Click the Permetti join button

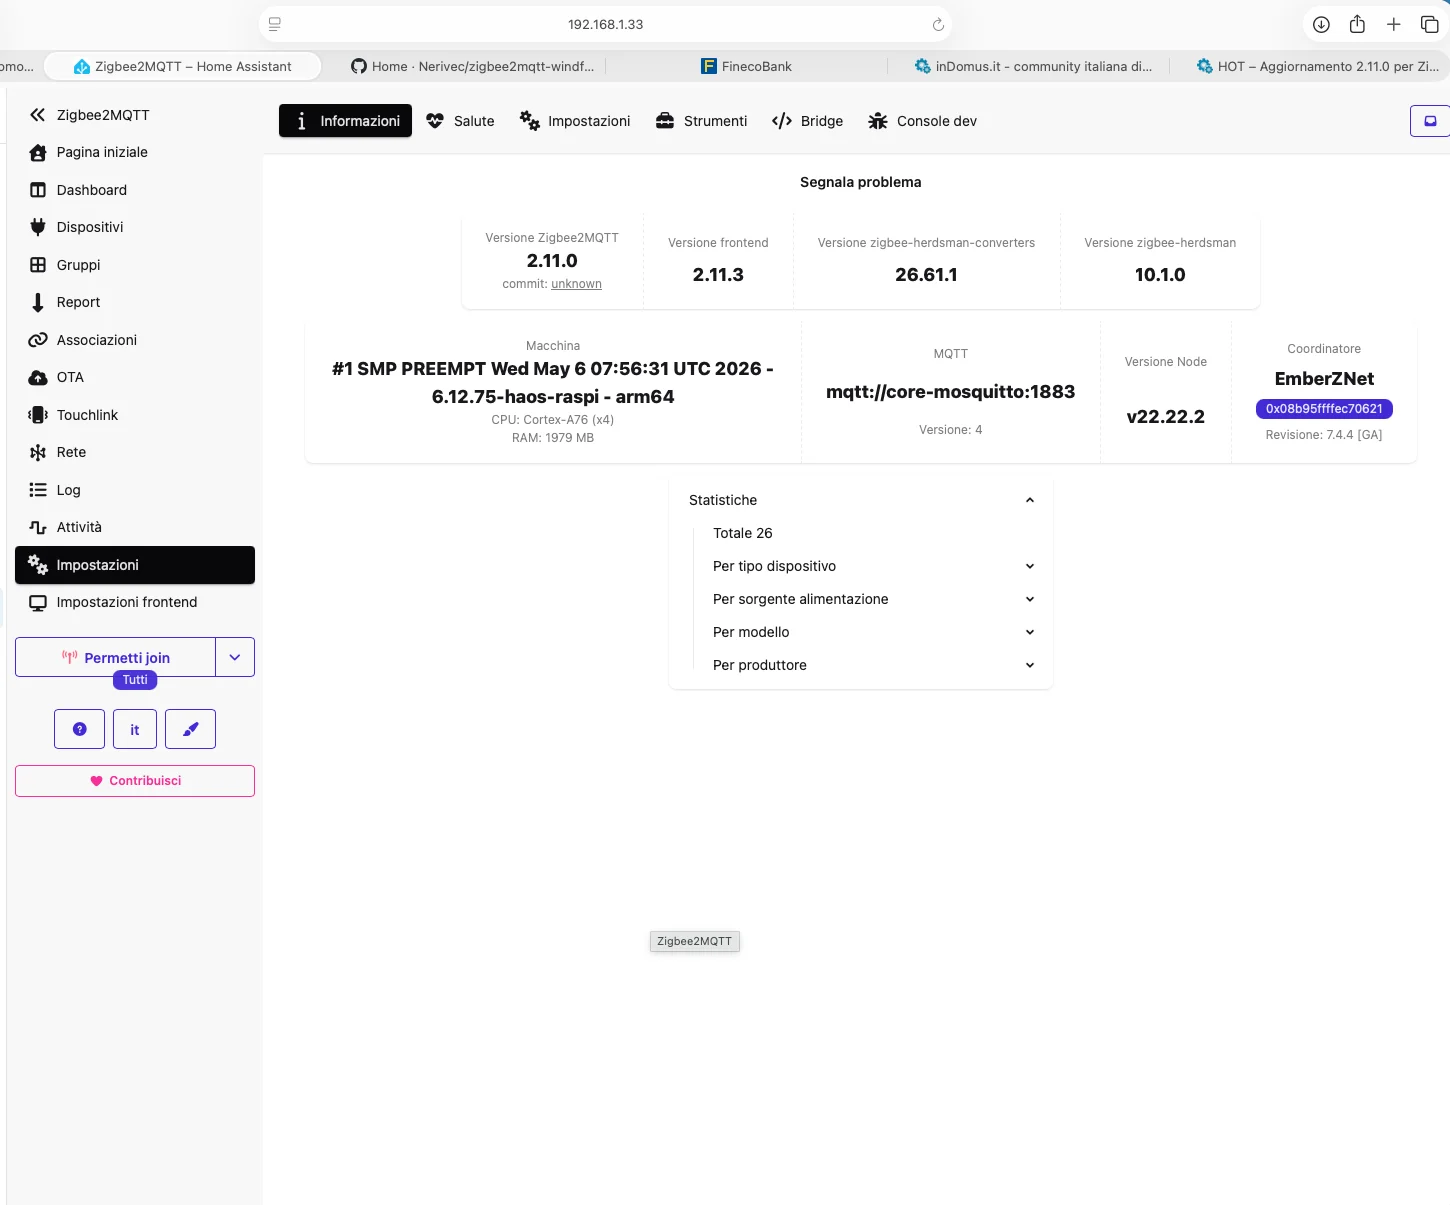[116, 657]
